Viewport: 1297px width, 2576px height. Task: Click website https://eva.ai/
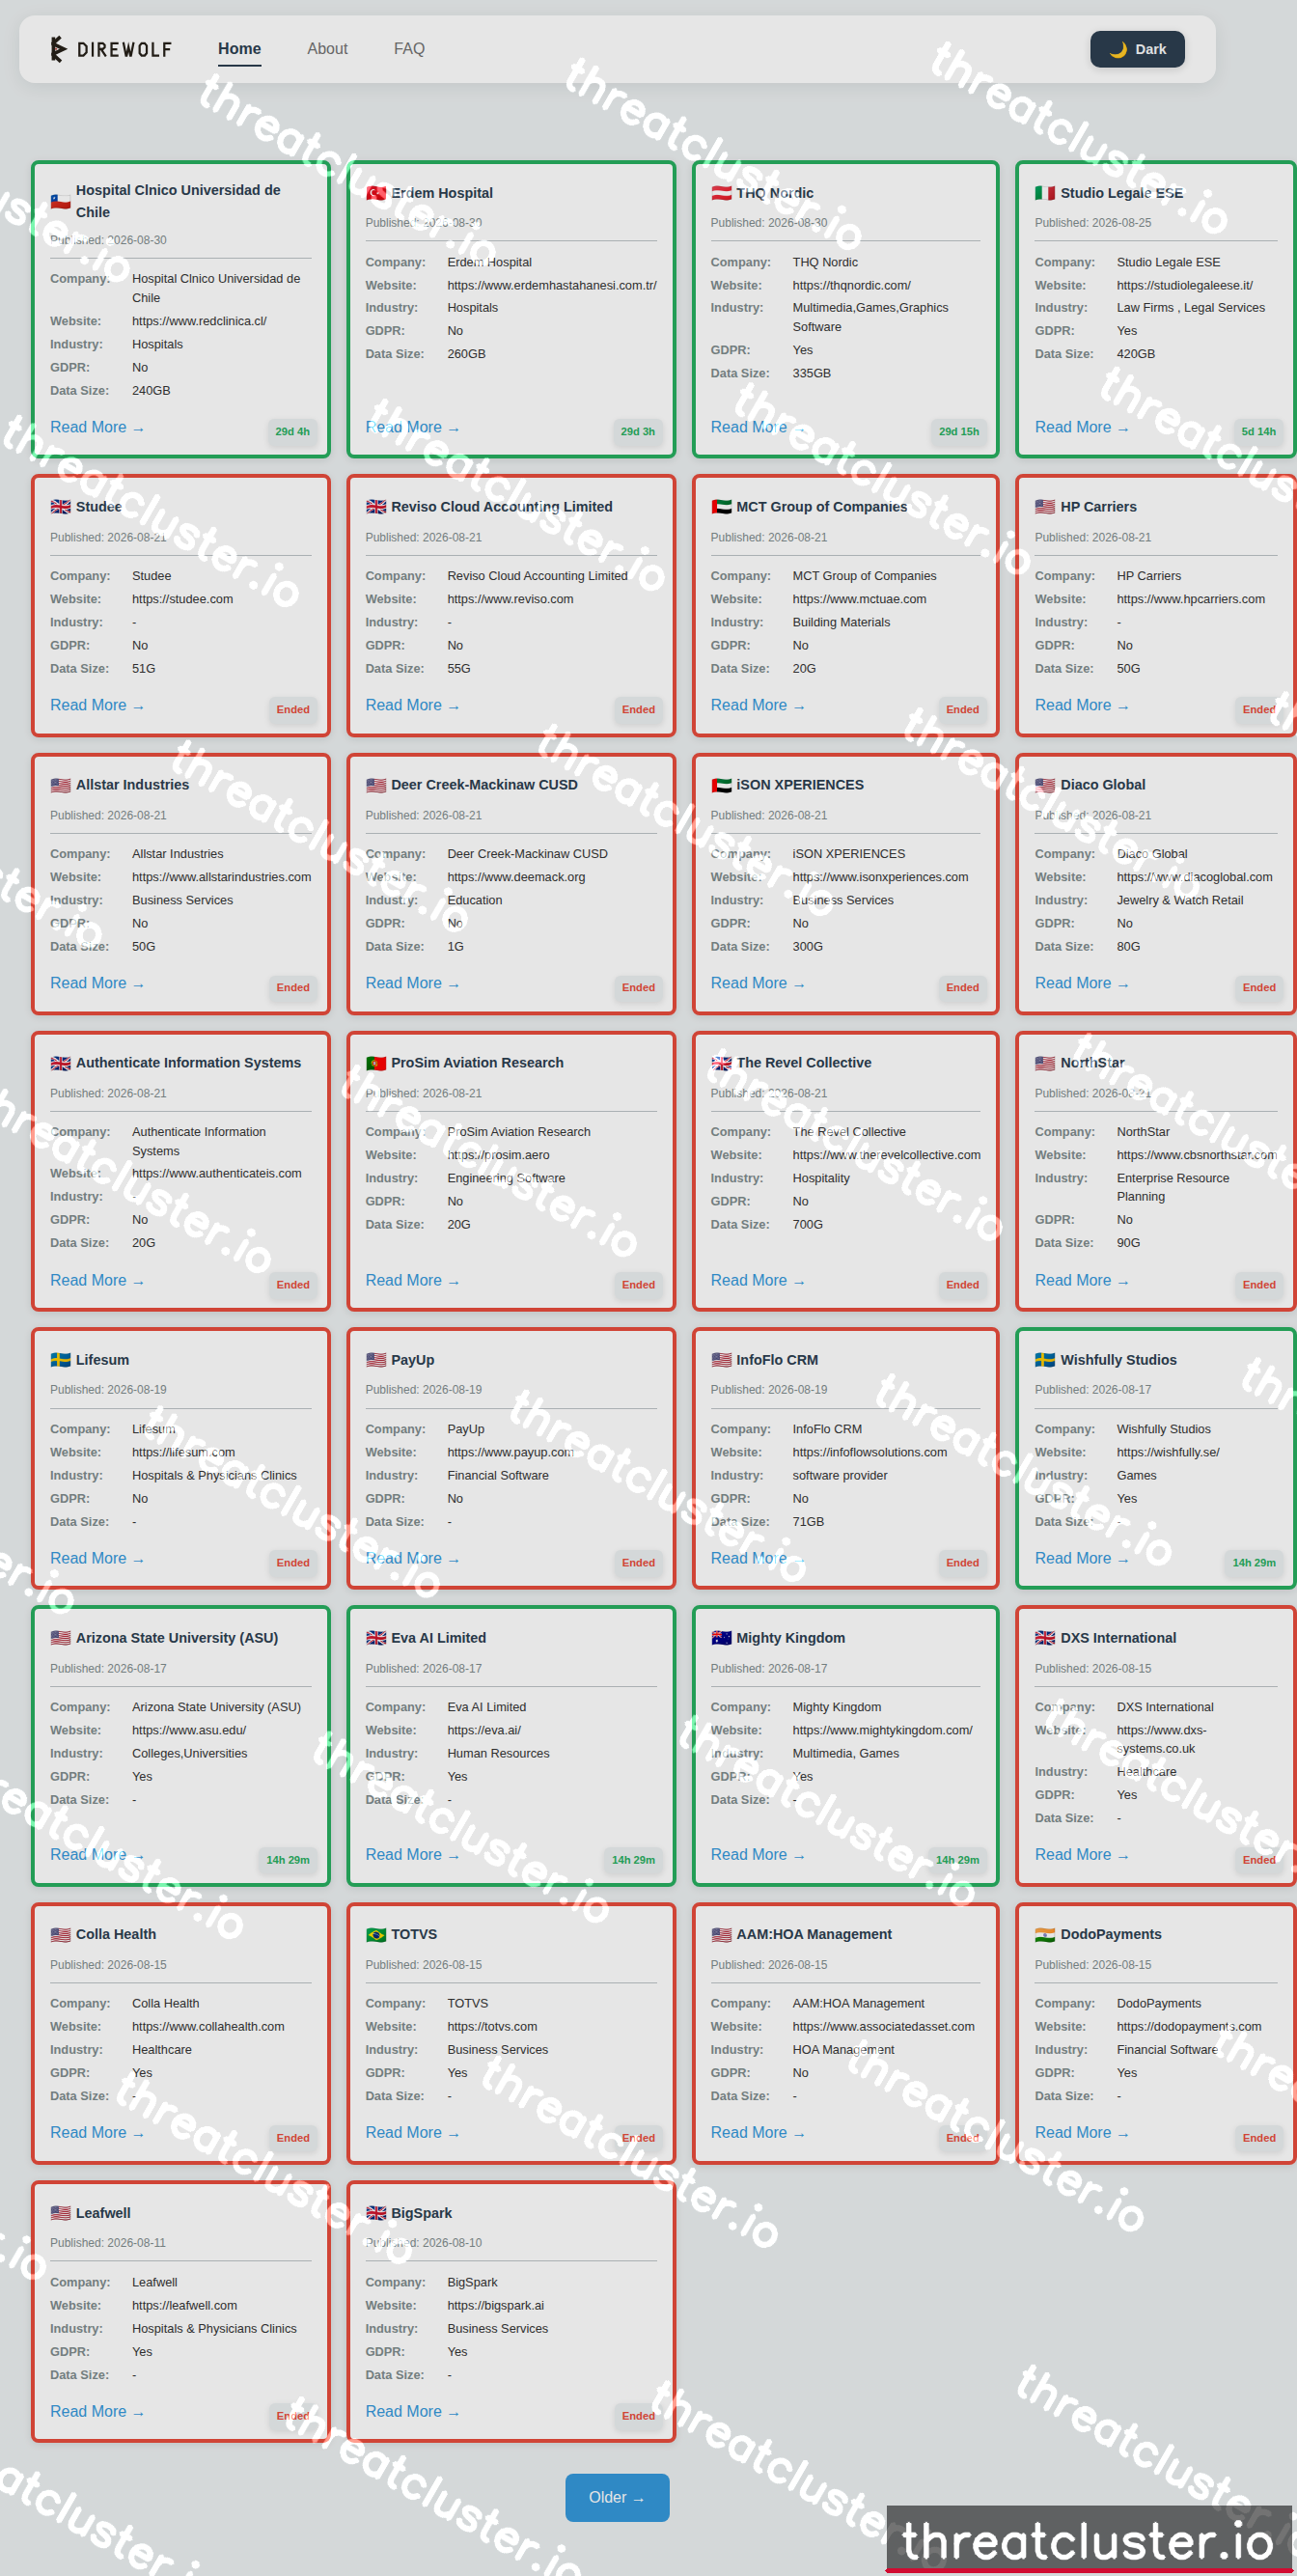click(x=484, y=1730)
